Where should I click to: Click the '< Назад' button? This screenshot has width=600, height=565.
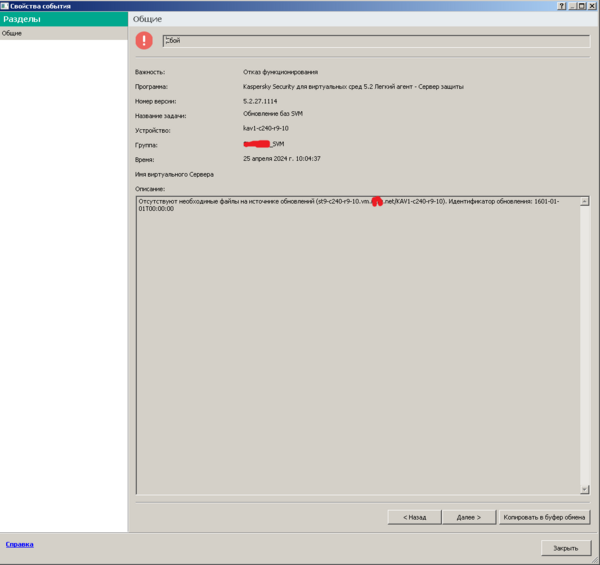414,517
